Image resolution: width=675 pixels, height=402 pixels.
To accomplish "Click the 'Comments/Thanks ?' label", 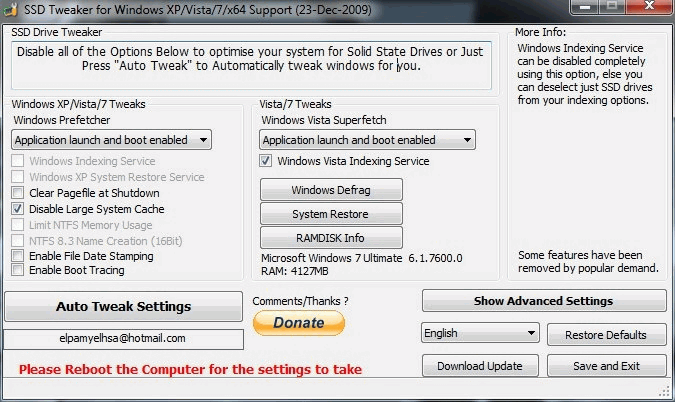I will point(300,301).
